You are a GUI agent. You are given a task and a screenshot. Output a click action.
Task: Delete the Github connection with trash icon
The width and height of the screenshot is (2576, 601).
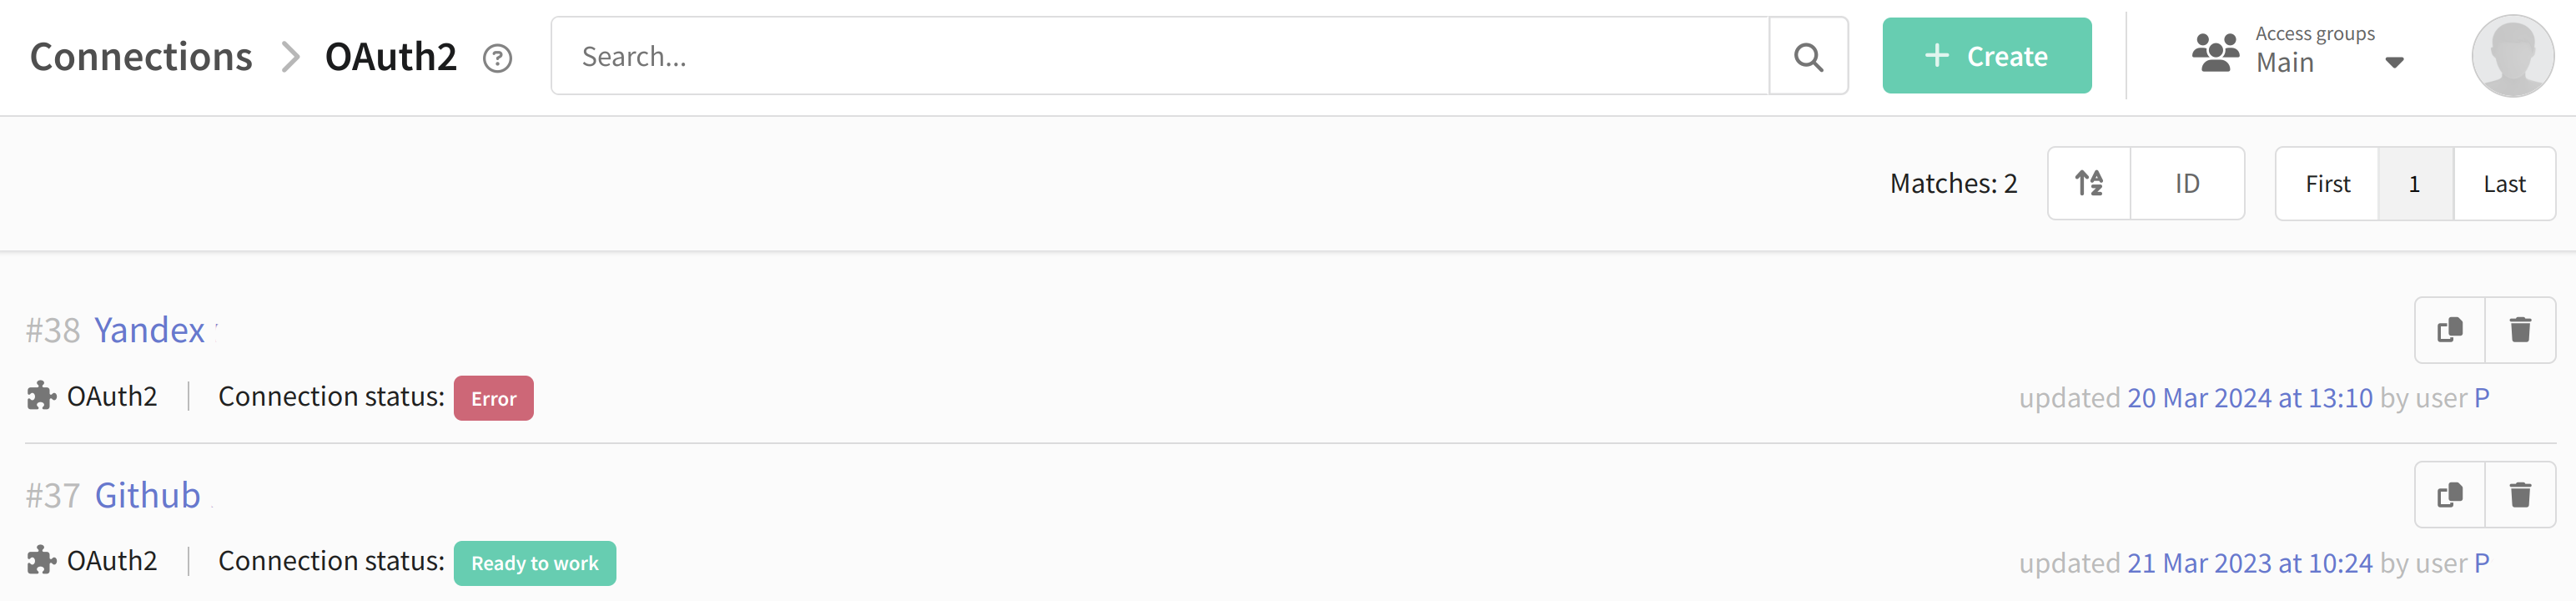point(2520,495)
